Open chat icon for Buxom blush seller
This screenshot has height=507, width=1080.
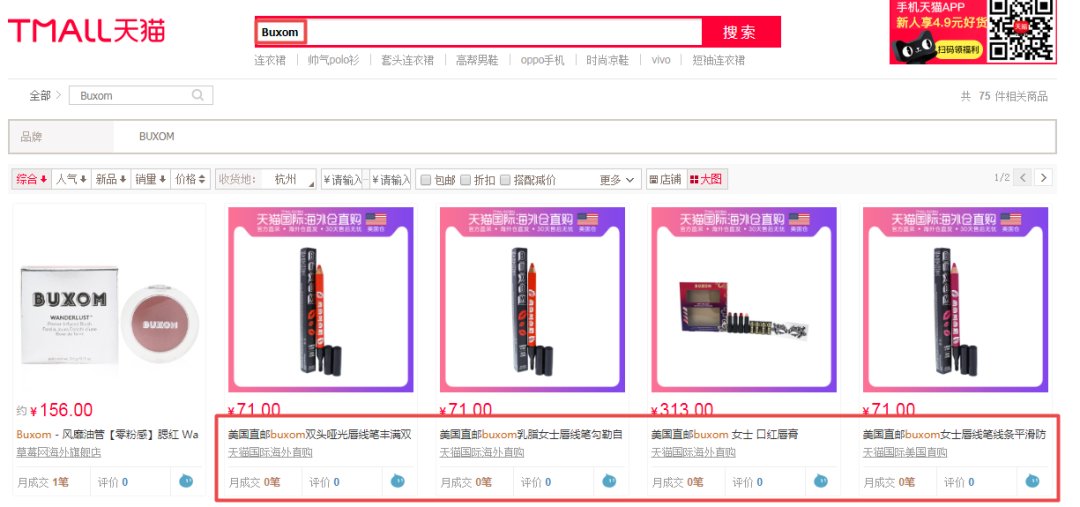point(186,482)
